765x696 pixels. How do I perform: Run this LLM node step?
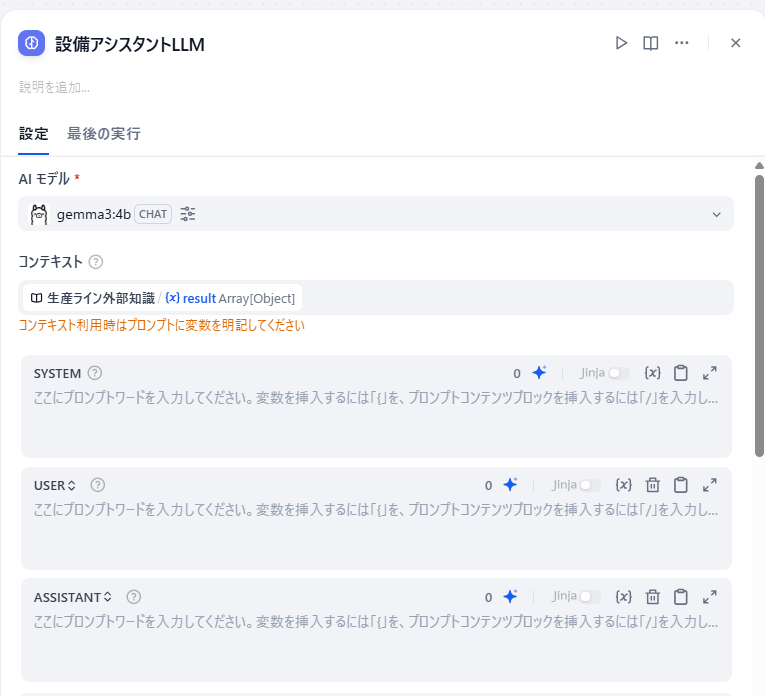tap(621, 43)
